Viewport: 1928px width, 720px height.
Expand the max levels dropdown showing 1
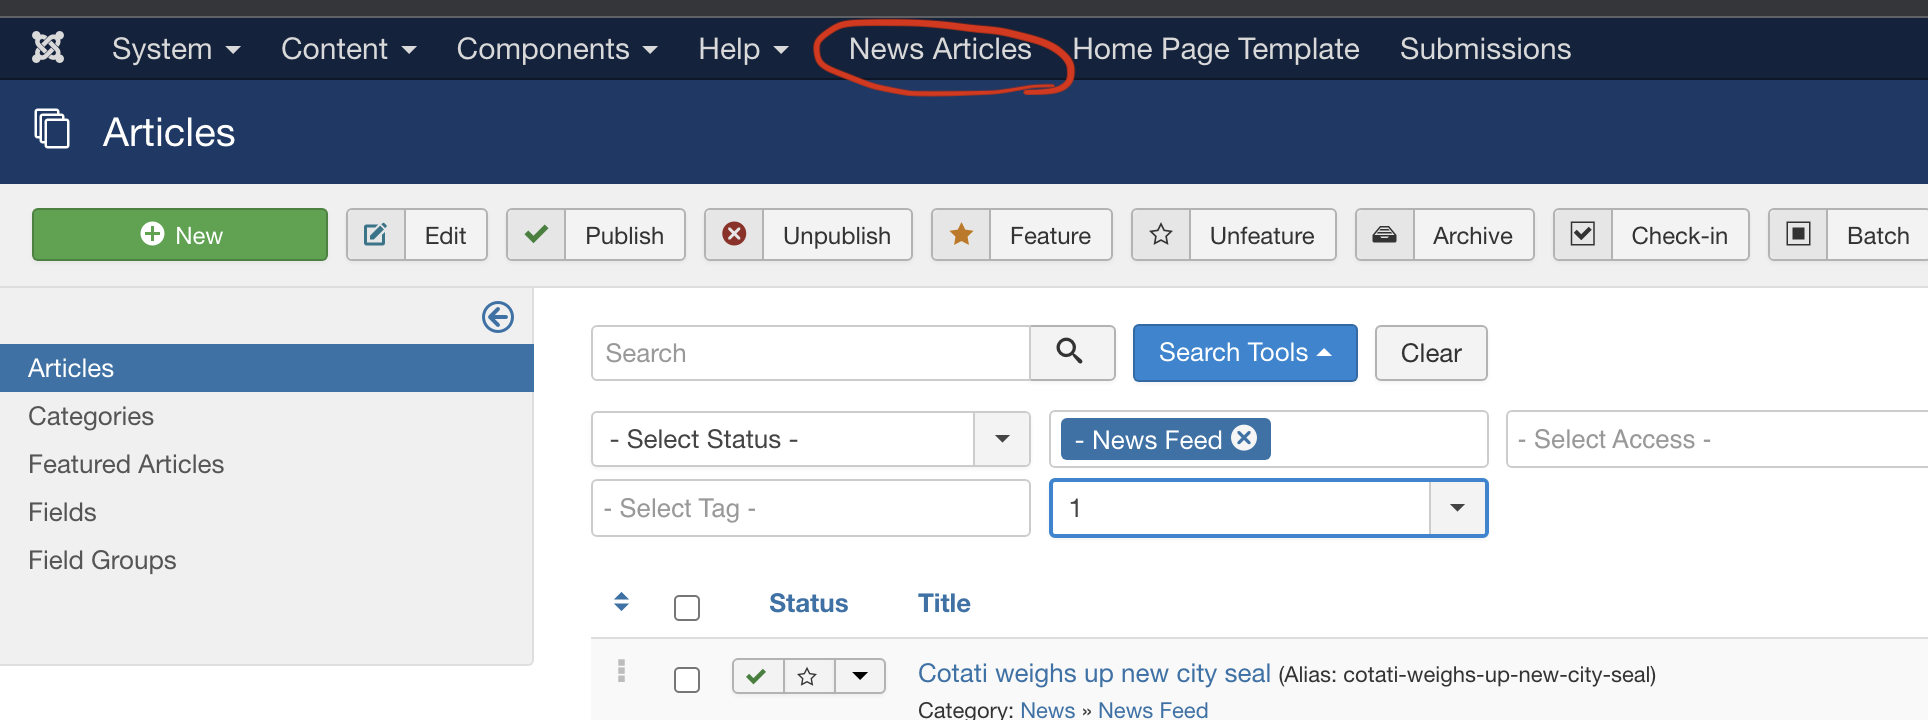tap(1457, 508)
